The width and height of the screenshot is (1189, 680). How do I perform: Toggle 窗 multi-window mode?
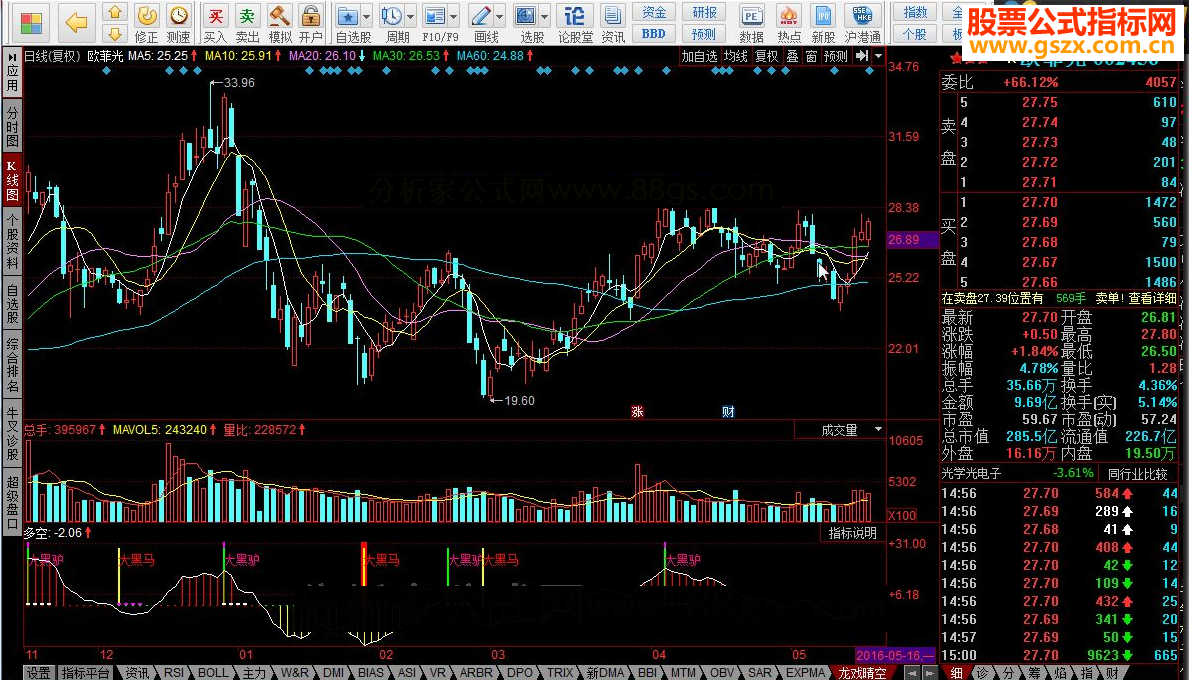tap(811, 56)
